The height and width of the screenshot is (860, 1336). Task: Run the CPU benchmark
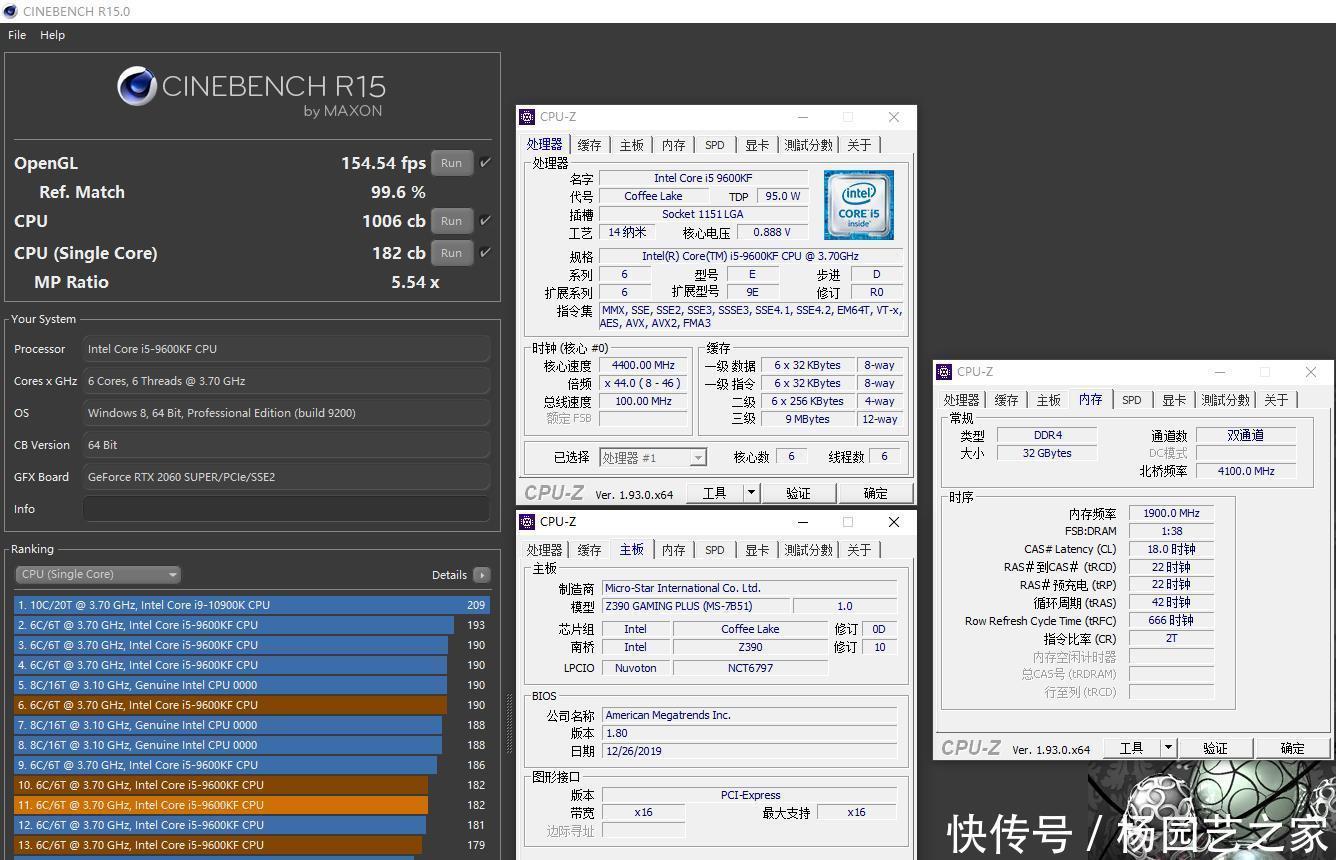[452, 221]
